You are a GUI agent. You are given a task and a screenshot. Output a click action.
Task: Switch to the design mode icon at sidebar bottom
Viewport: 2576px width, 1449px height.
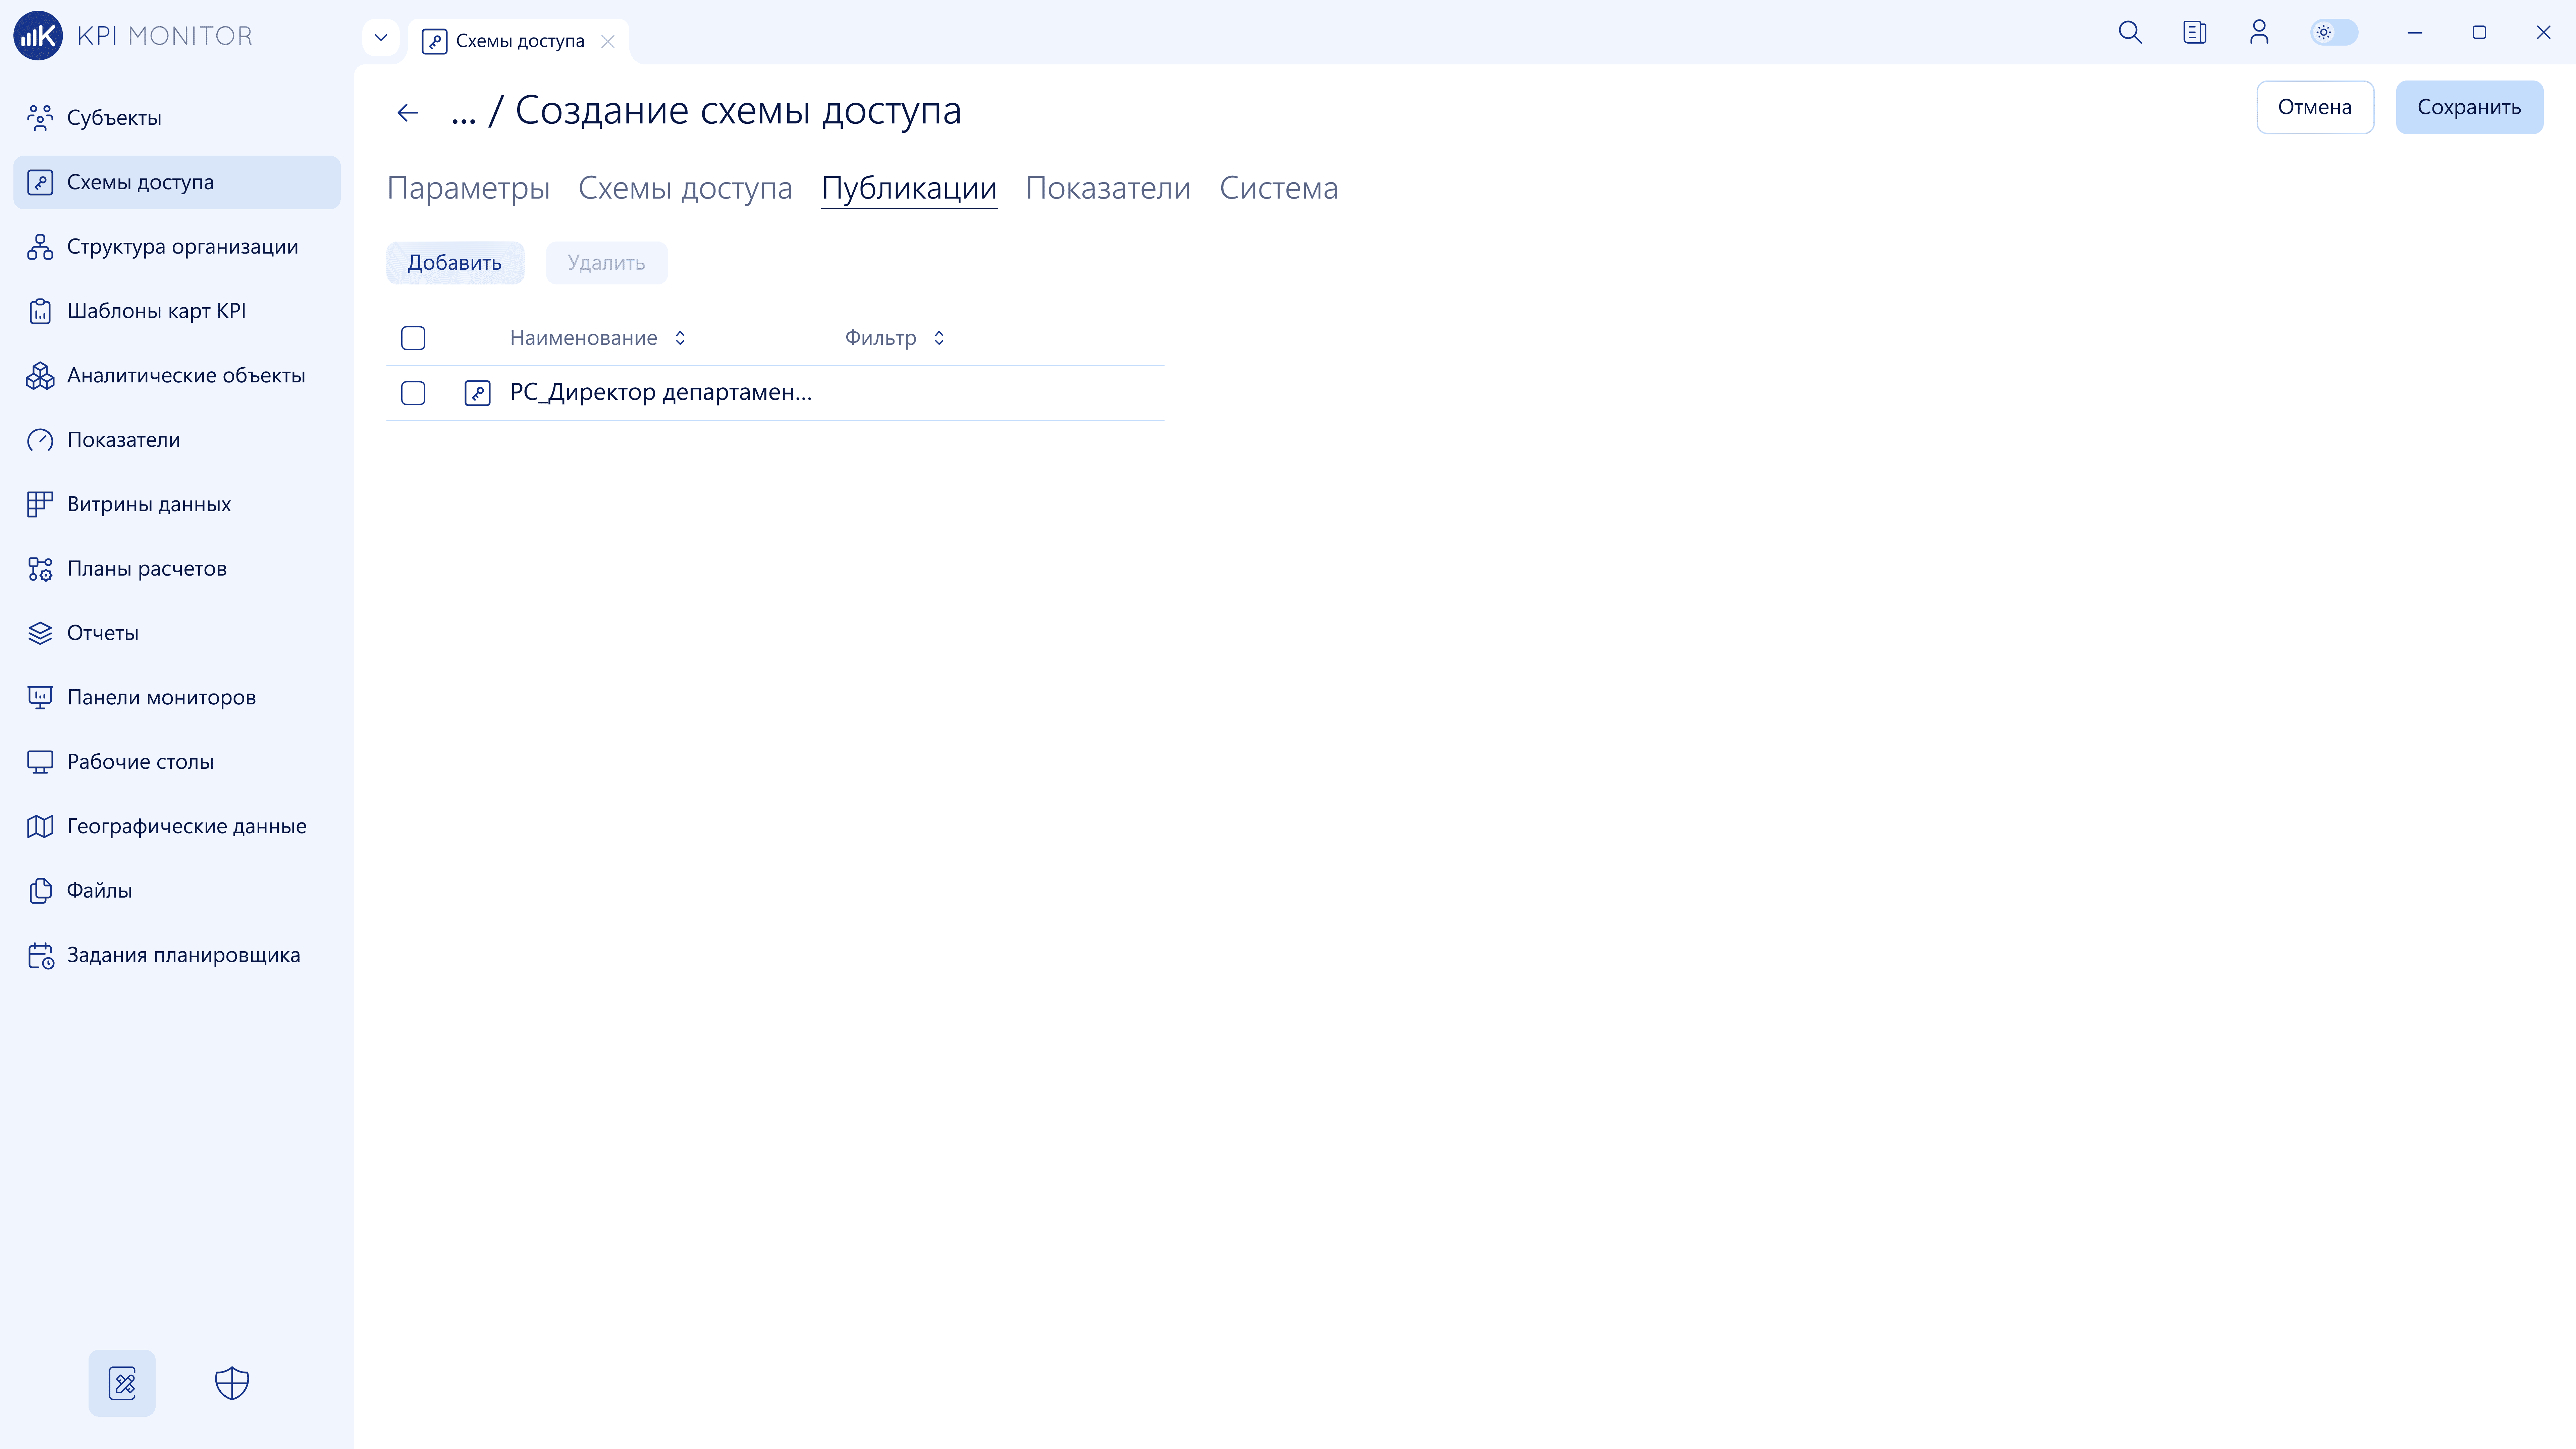122,1383
